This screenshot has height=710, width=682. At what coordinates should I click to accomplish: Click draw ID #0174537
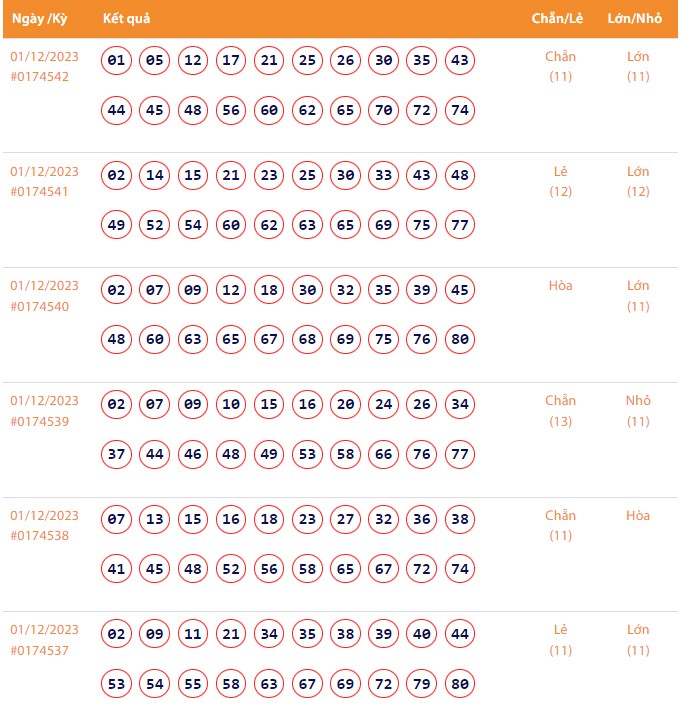pyautogui.click(x=40, y=650)
